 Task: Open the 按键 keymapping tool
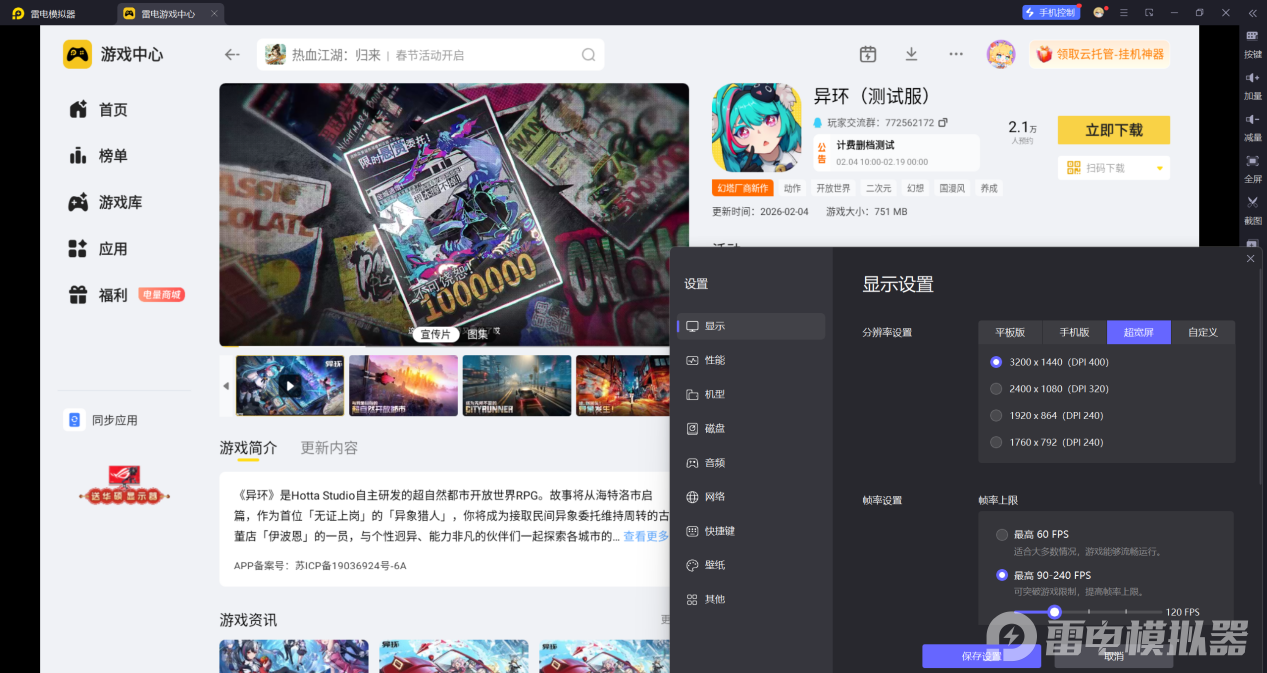(x=1252, y=44)
